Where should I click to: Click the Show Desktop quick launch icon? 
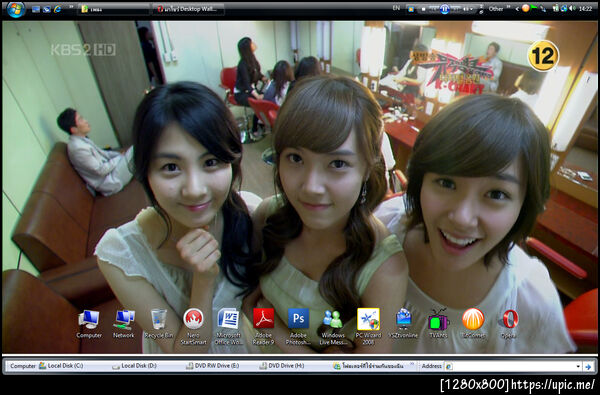click(36, 9)
